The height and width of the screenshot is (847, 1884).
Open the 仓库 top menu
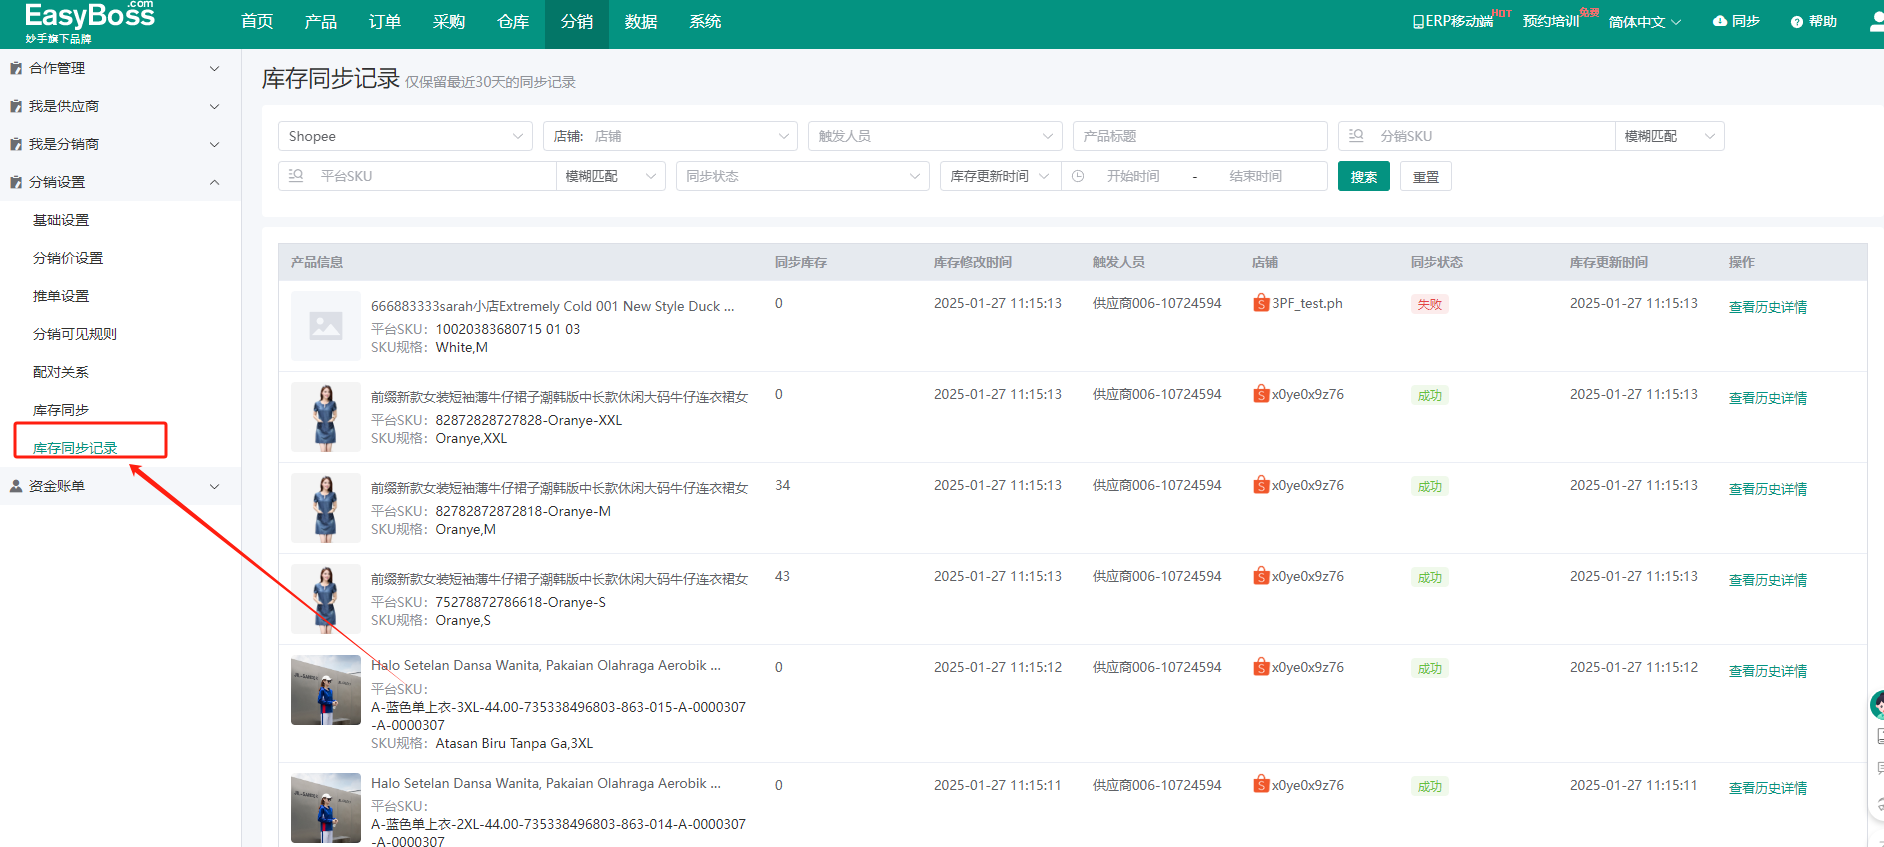tap(512, 22)
